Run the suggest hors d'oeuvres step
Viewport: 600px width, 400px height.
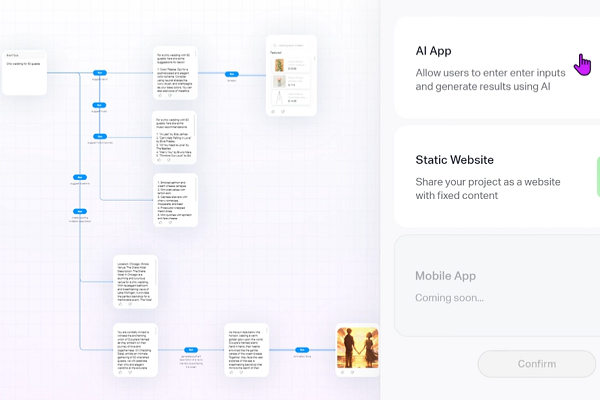[x=100, y=136]
